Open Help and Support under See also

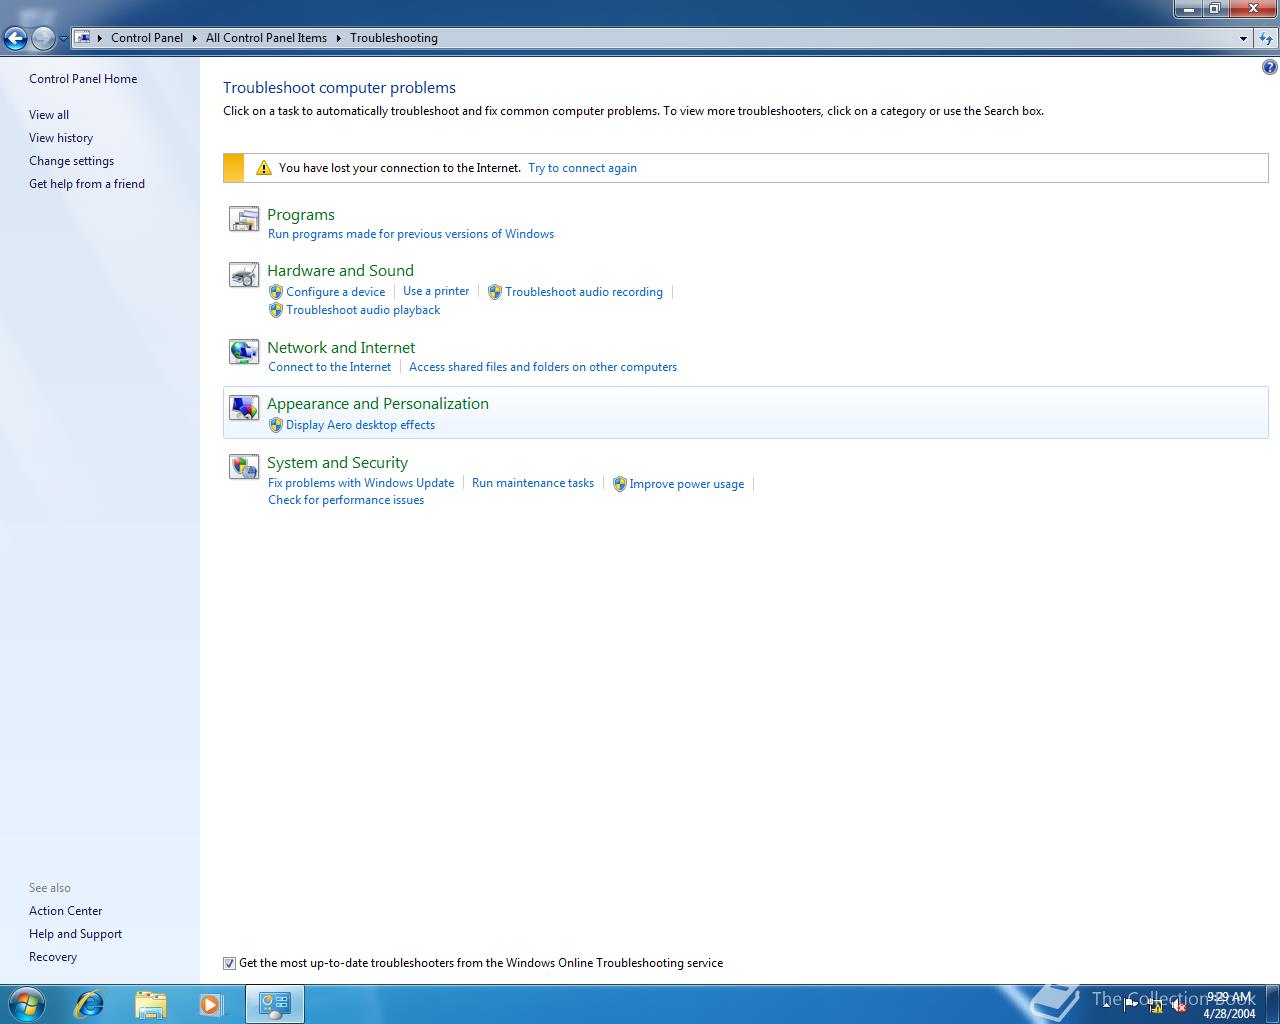[75, 934]
